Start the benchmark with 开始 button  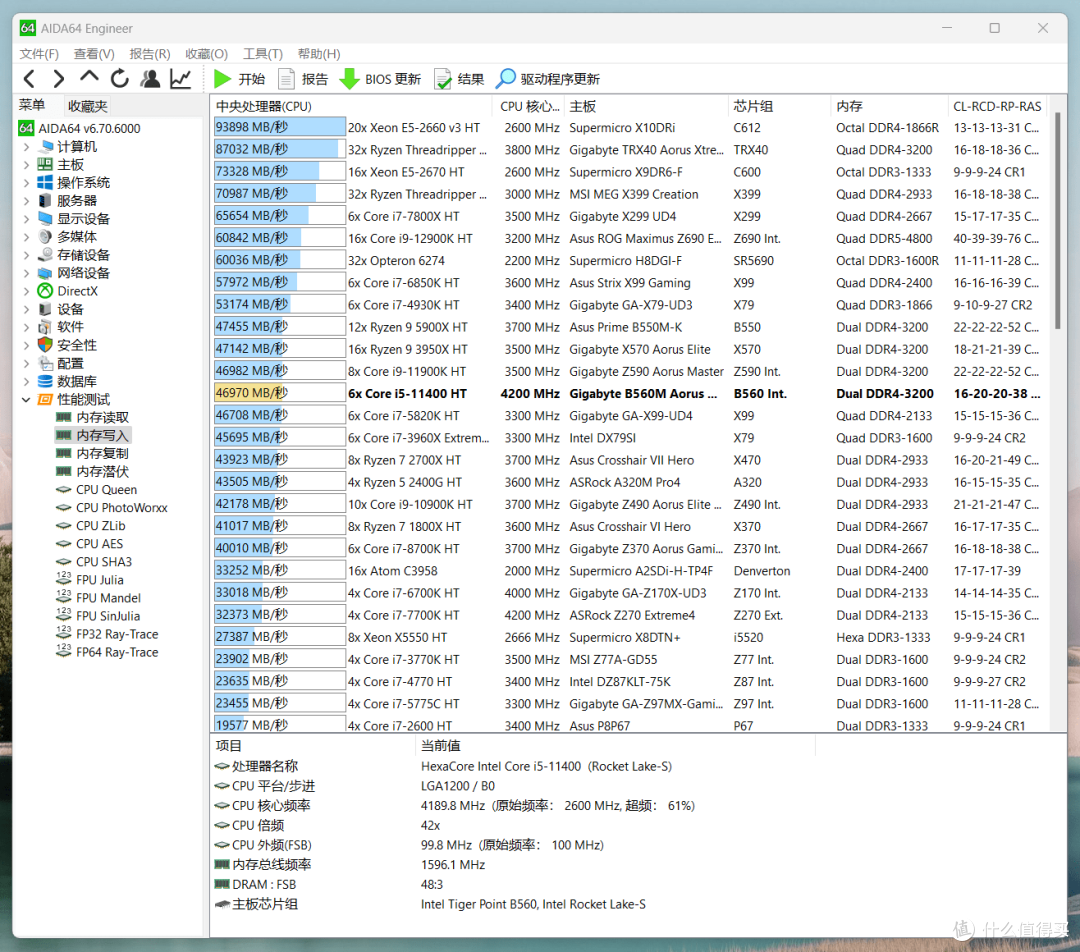click(x=240, y=79)
